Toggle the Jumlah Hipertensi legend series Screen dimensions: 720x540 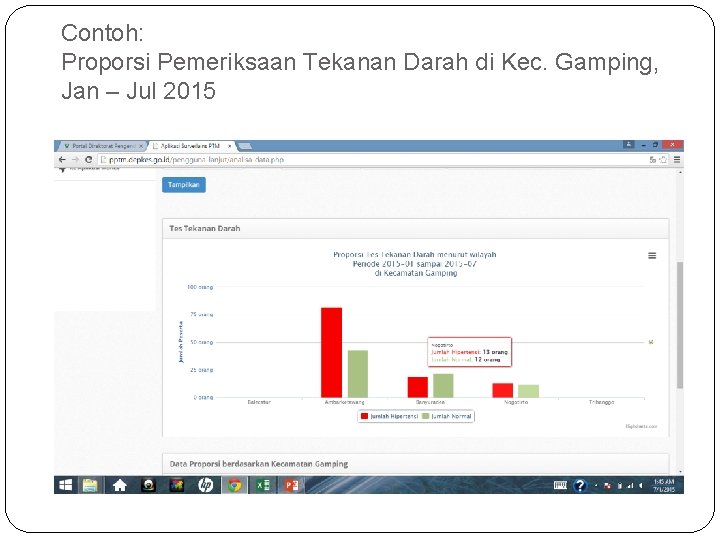point(389,416)
